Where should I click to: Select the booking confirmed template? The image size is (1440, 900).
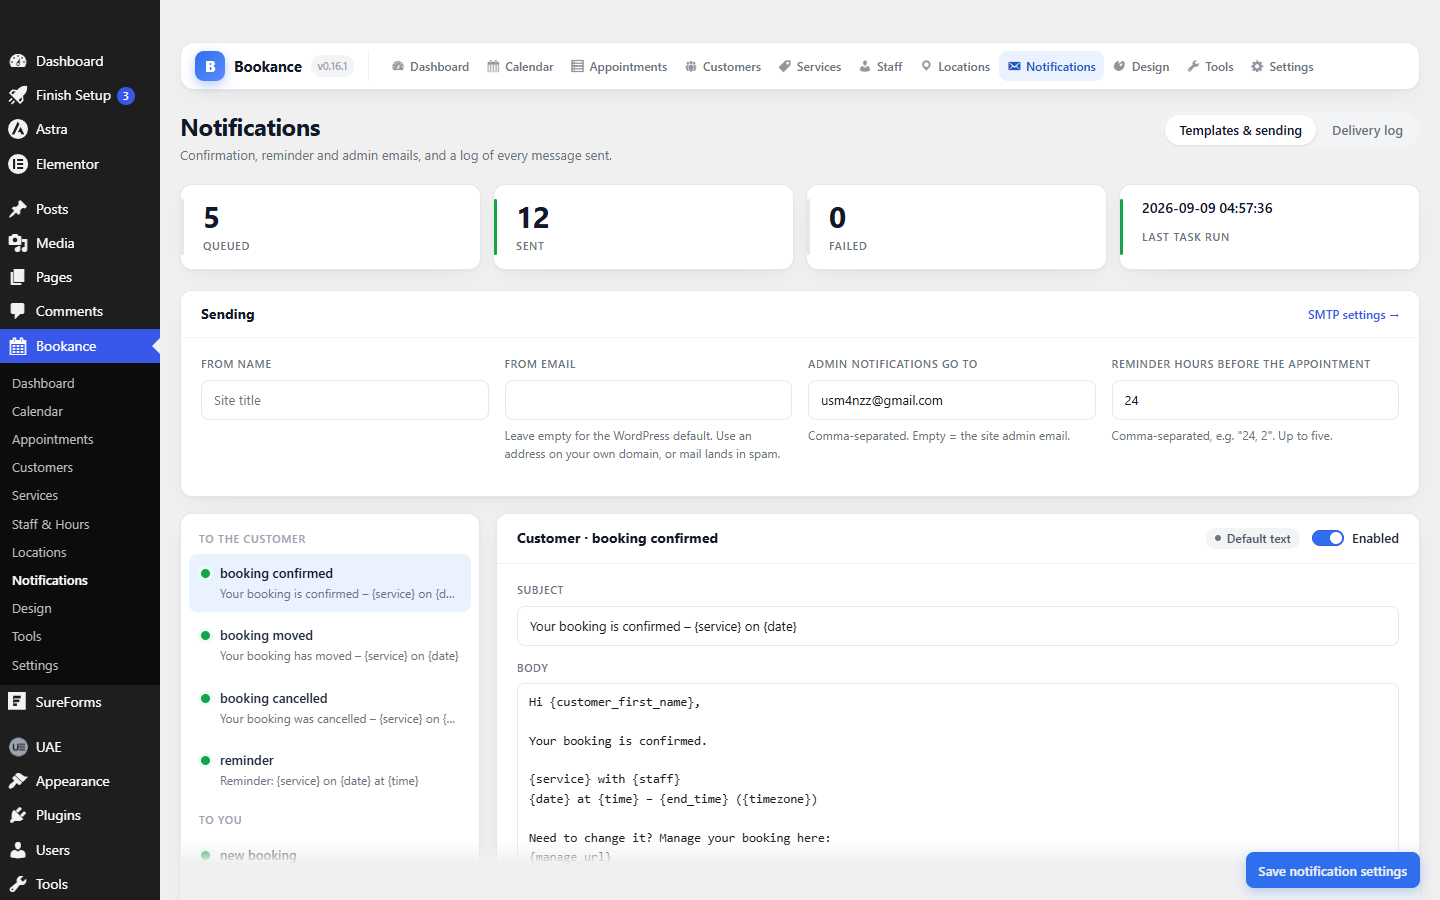coord(330,583)
